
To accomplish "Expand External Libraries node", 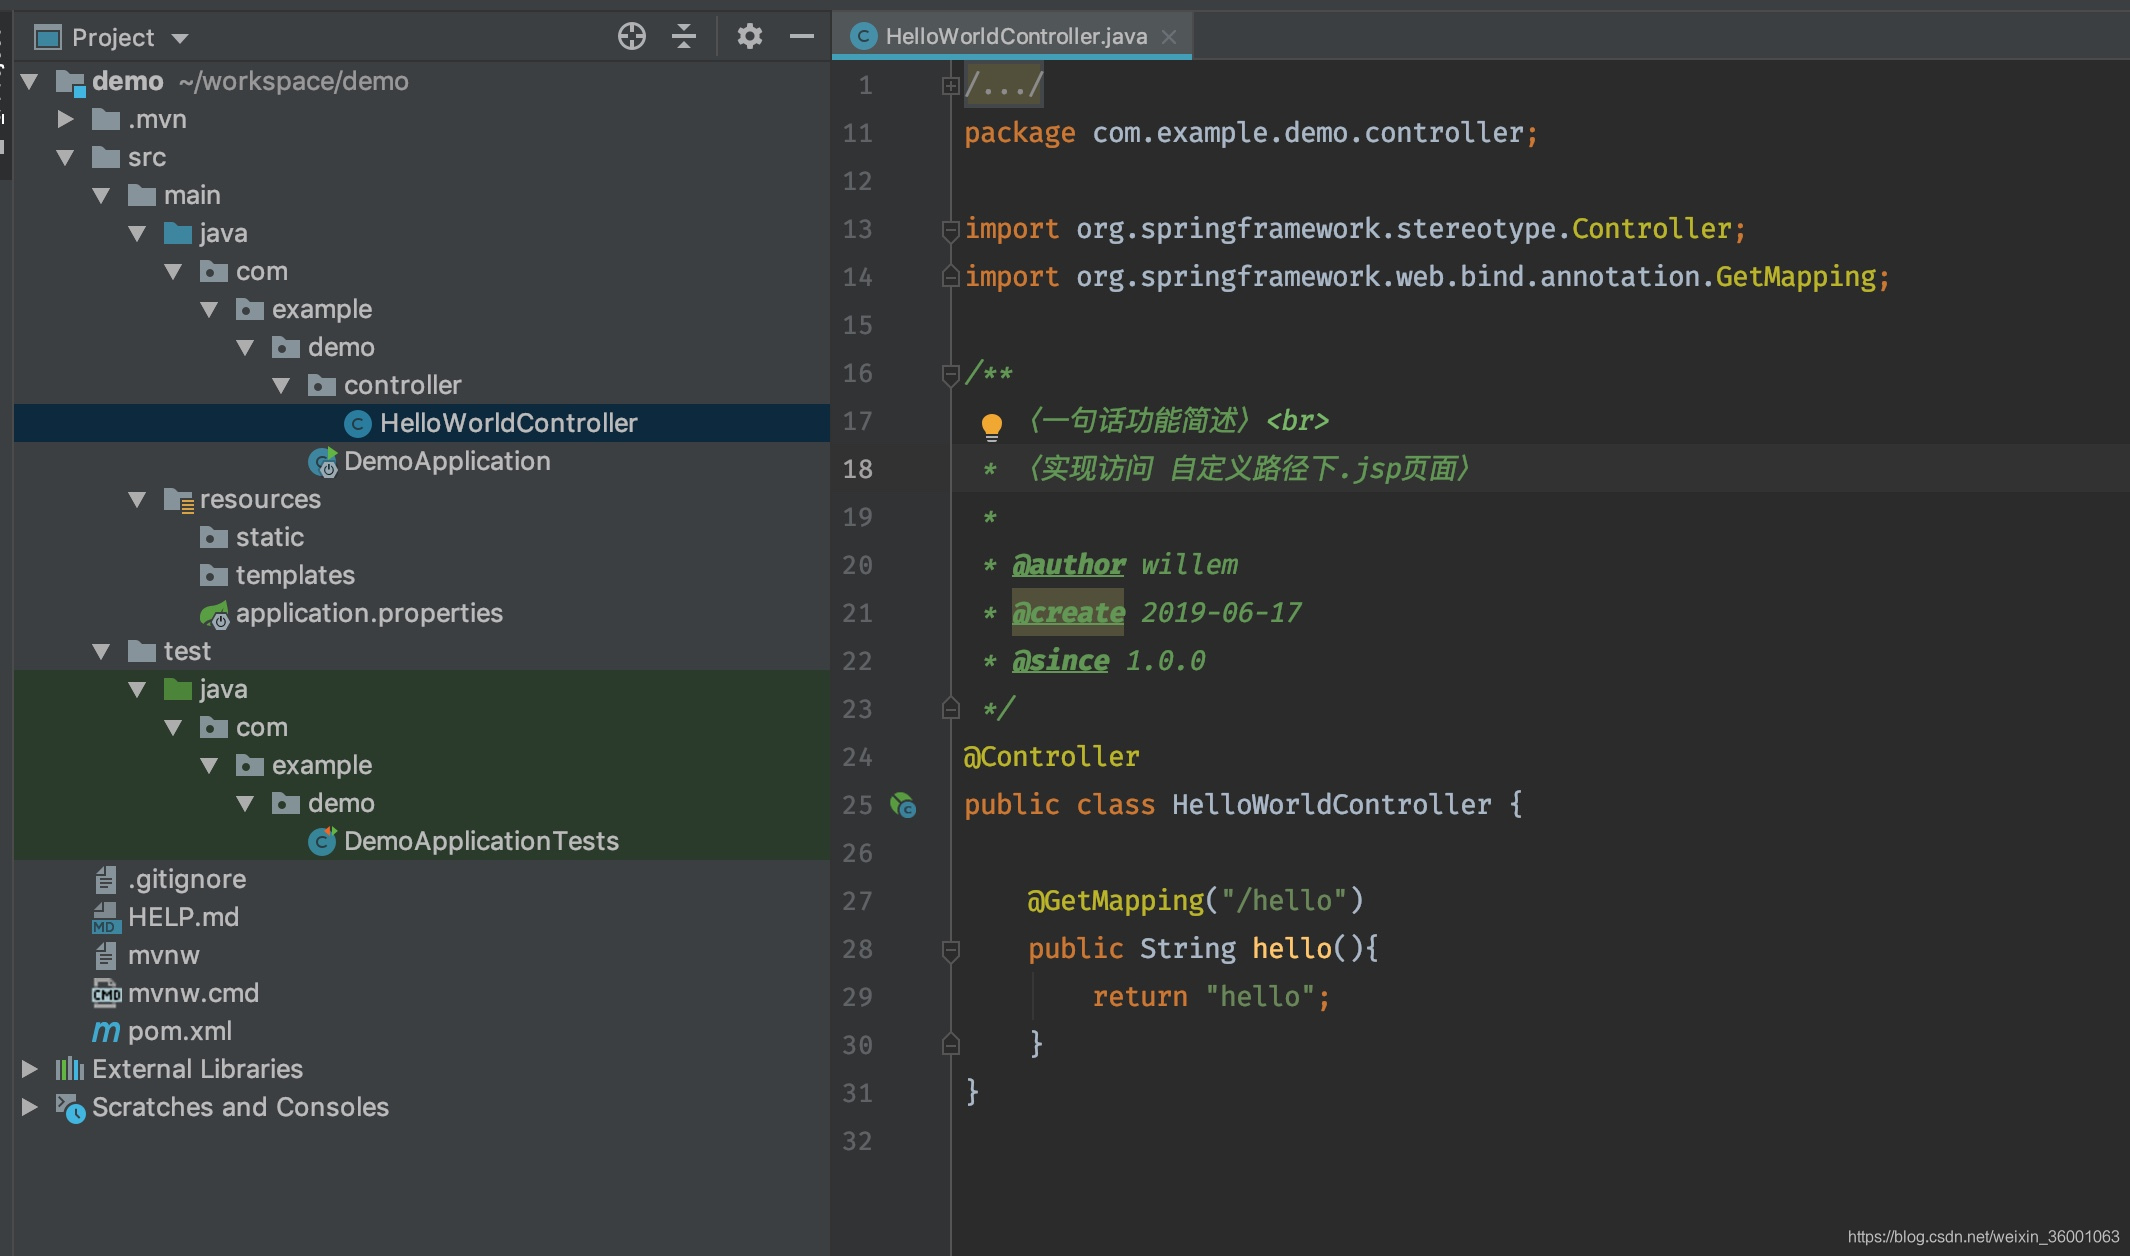I will 30,1069.
